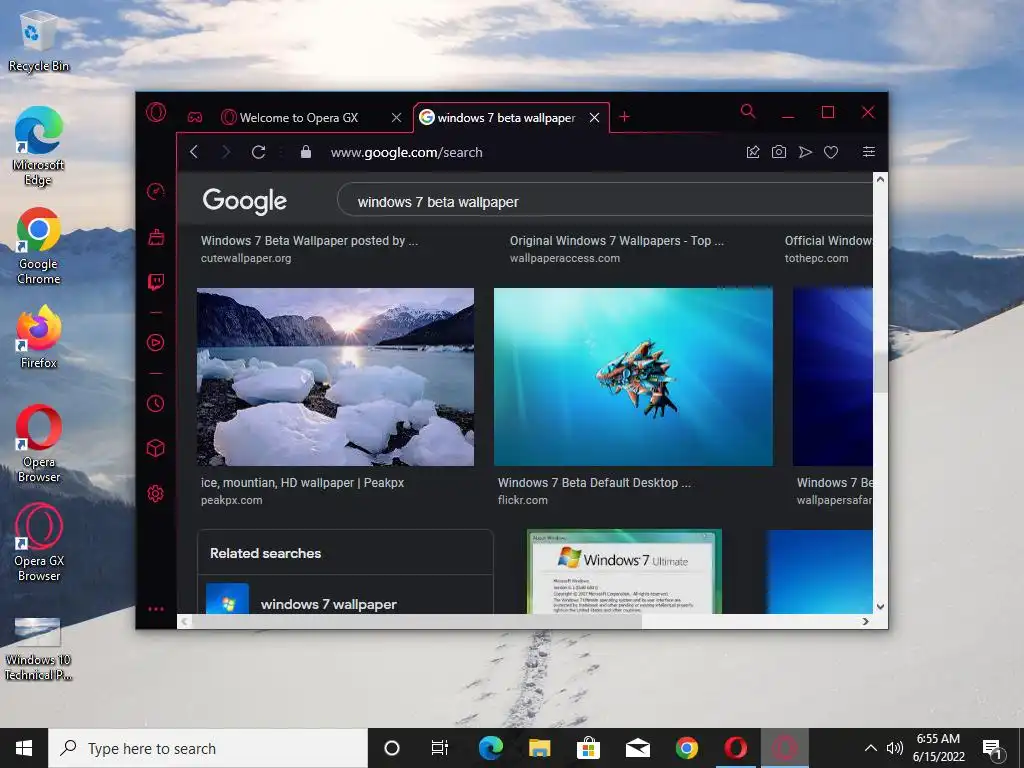Click related search 'windows 7 wallpaper'
1024x768 pixels.
(x=328, y=604)
